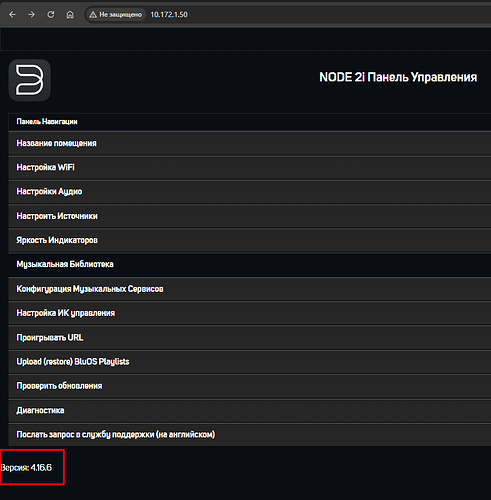Open 'Название помещения' menu entry
This screenshot has width=491, height=500.
click(250, 143)
